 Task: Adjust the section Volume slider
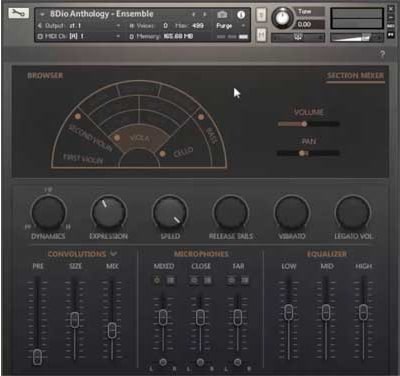pyautogui.click(x=308, y=124)
